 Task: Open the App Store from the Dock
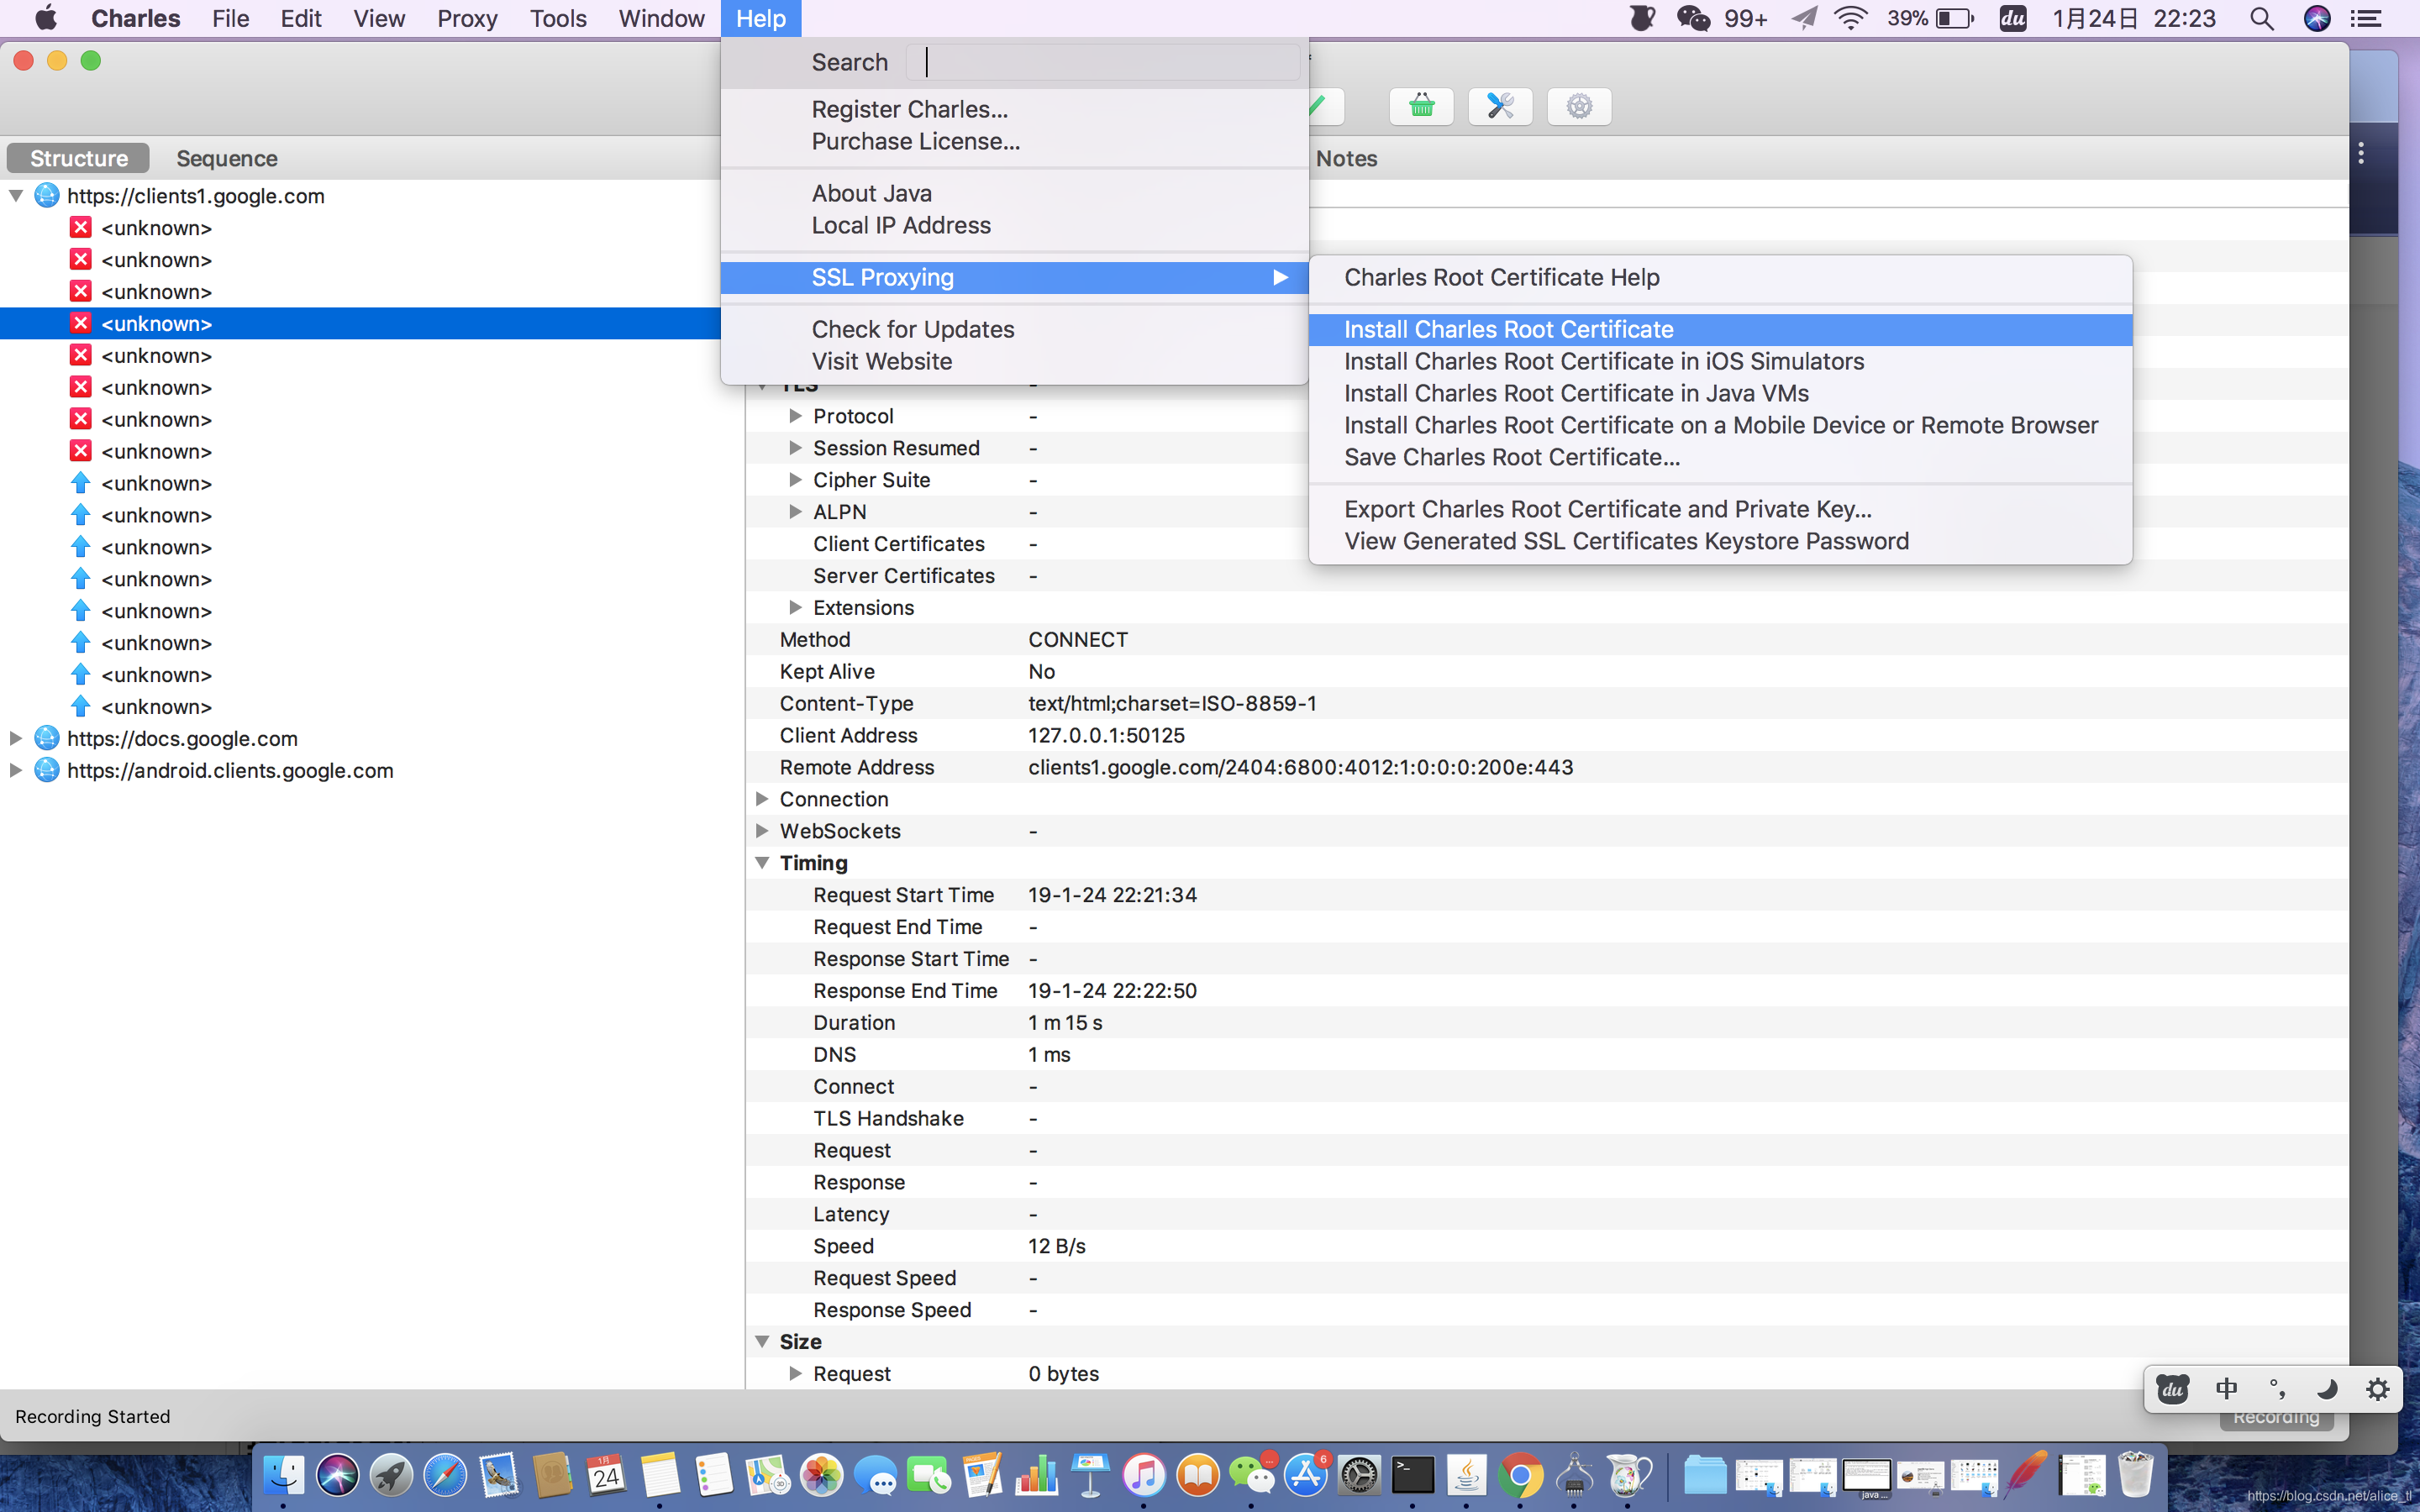coord(1305,1475)
